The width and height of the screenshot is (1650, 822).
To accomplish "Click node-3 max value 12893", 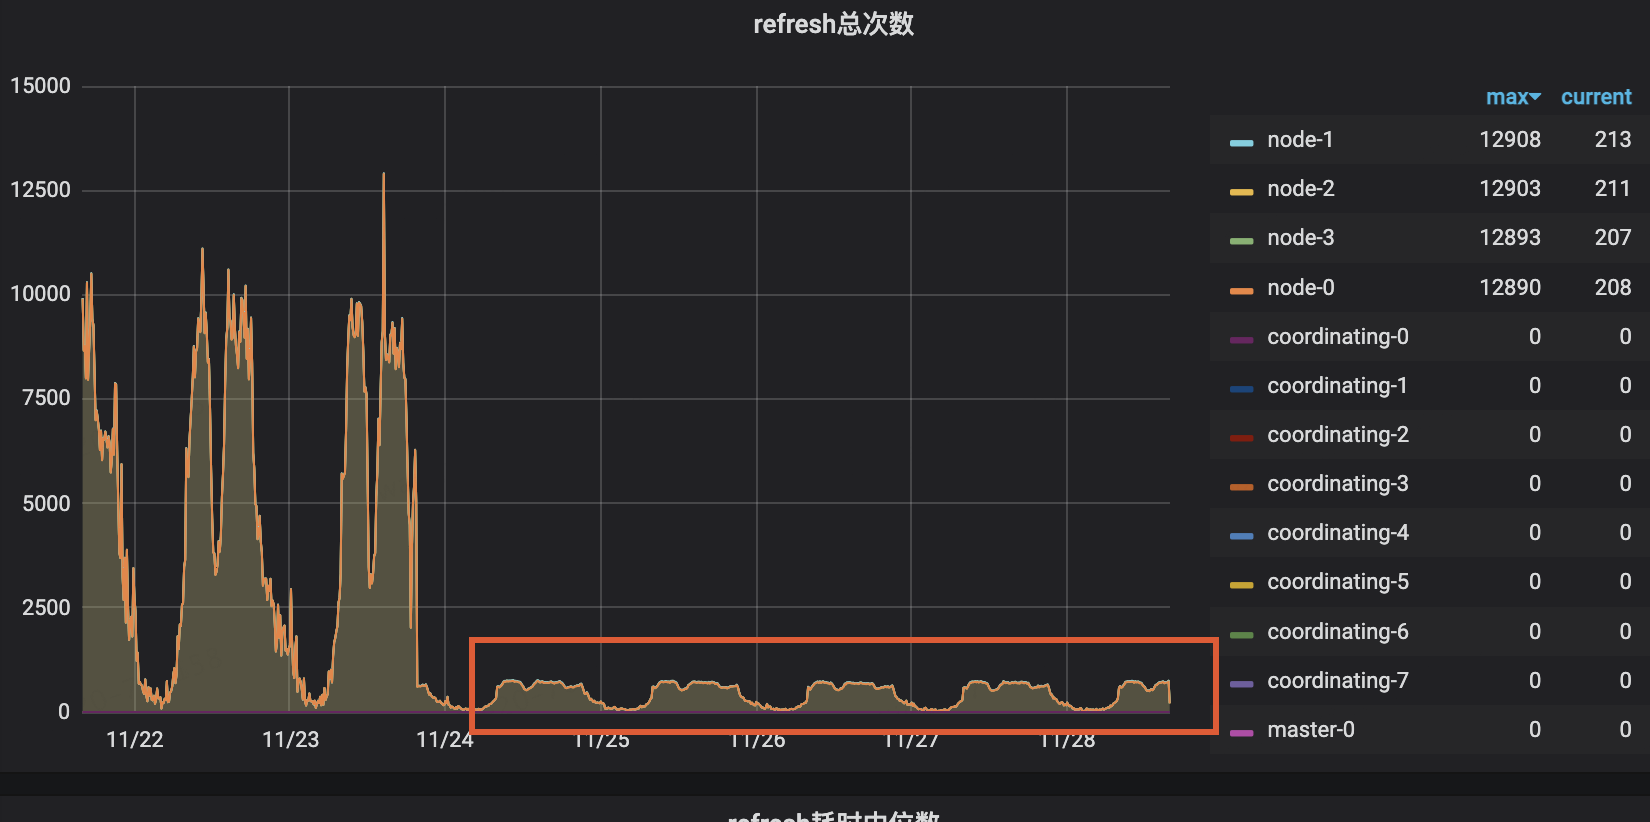I will coord(1510,238).
